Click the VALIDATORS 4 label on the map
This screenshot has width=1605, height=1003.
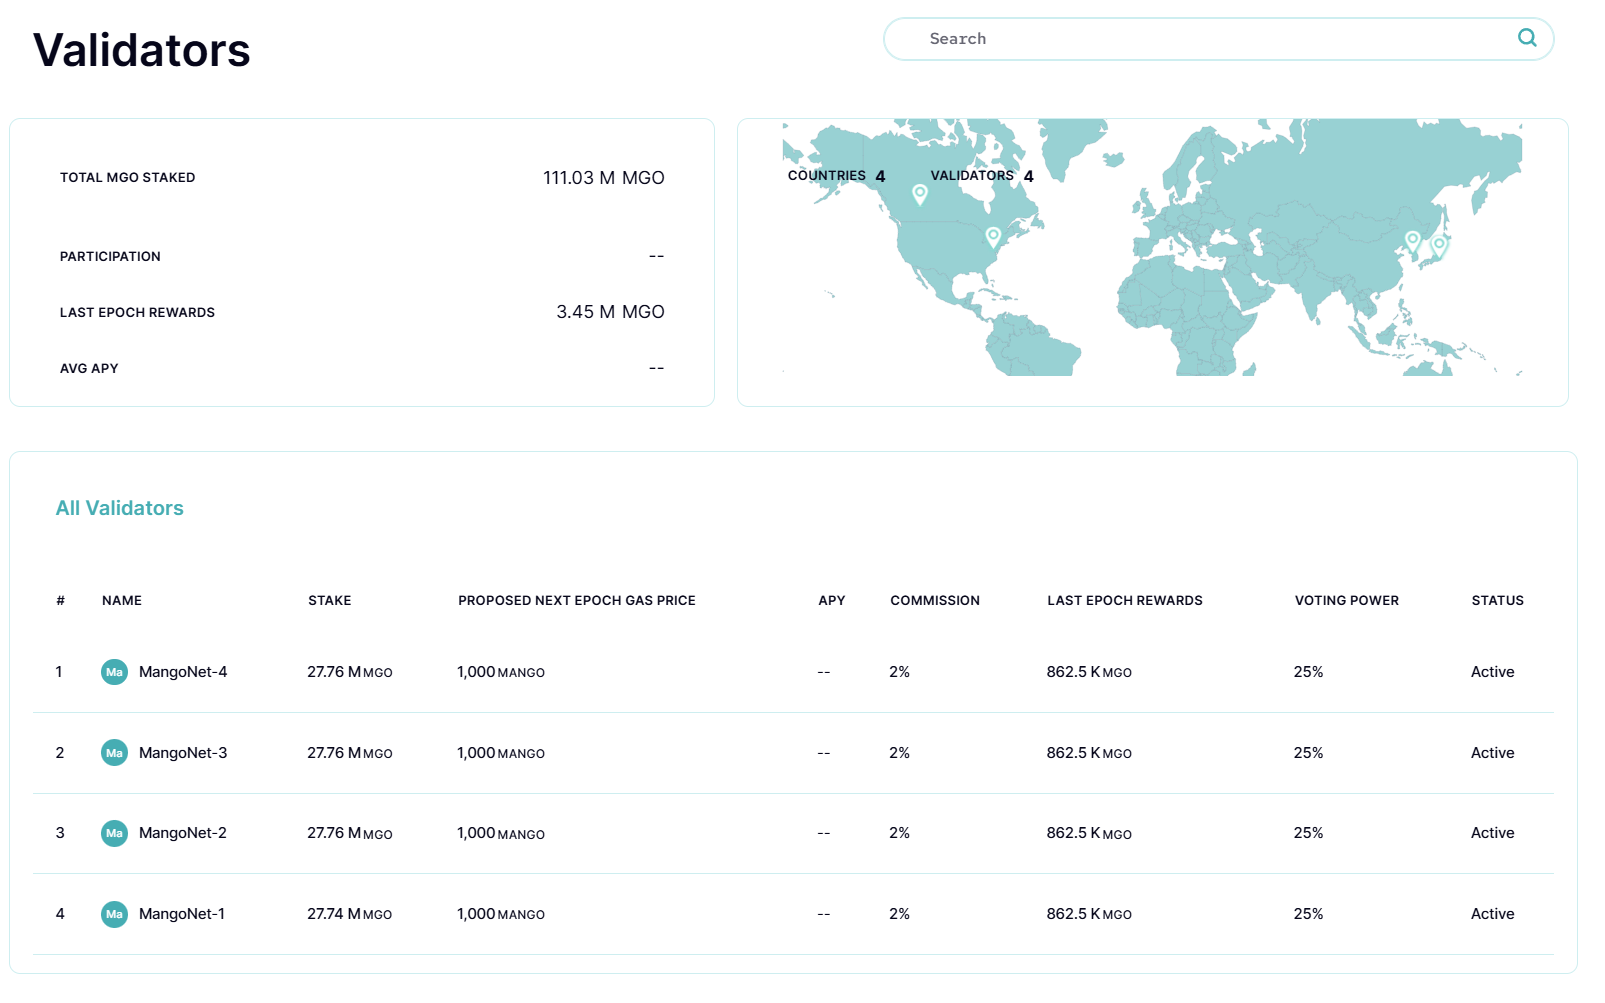980,175
